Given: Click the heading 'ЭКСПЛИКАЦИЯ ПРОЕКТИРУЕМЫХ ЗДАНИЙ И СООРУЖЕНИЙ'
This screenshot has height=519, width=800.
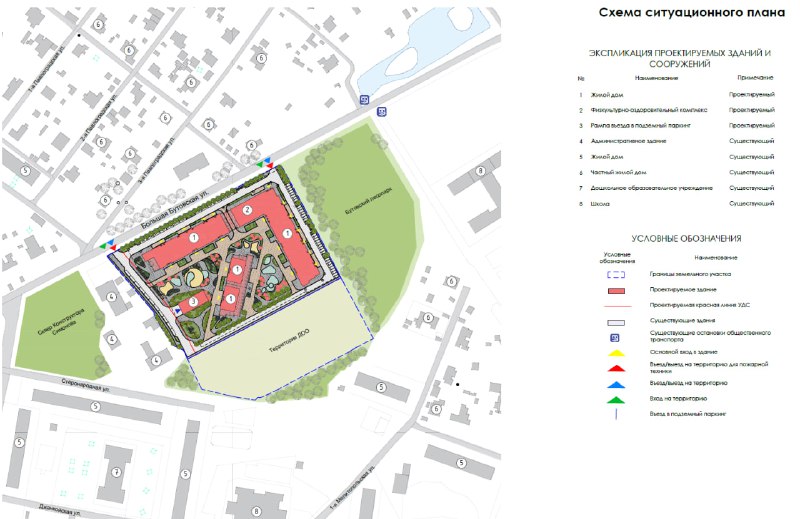Looking at the screenshot, I should [x=680, y=59].
